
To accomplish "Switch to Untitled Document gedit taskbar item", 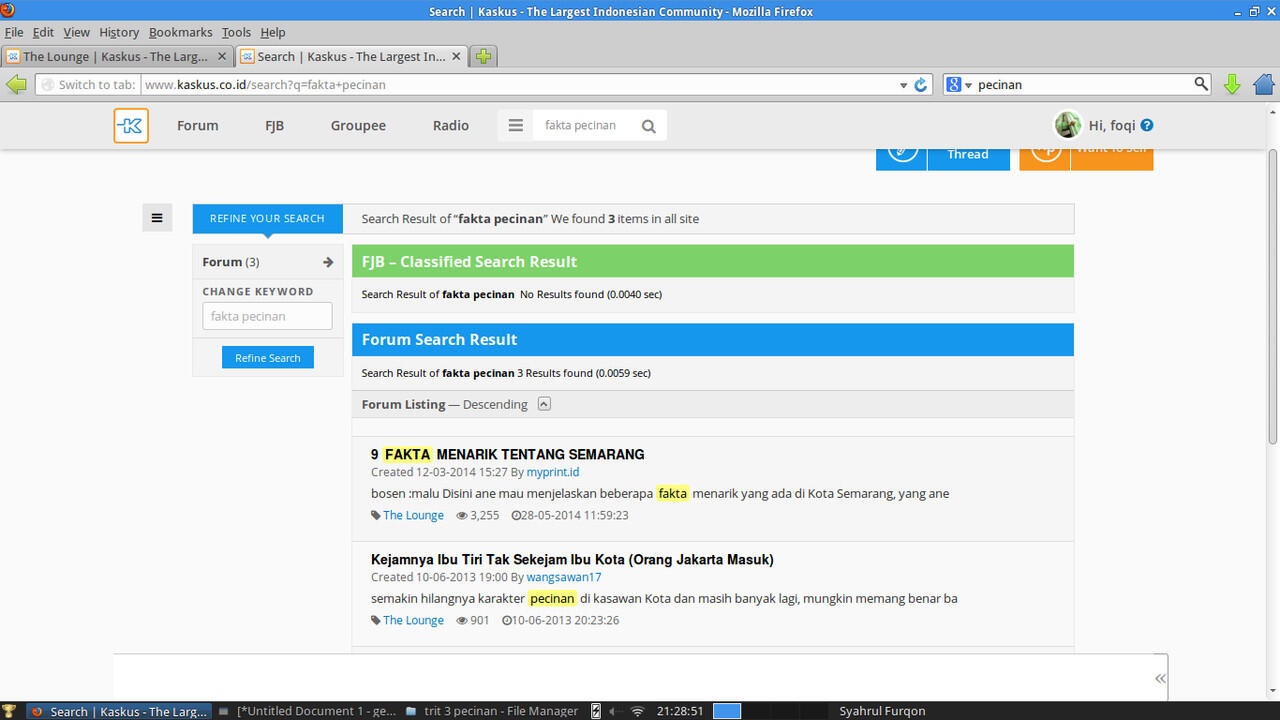I will coord(307,711).
